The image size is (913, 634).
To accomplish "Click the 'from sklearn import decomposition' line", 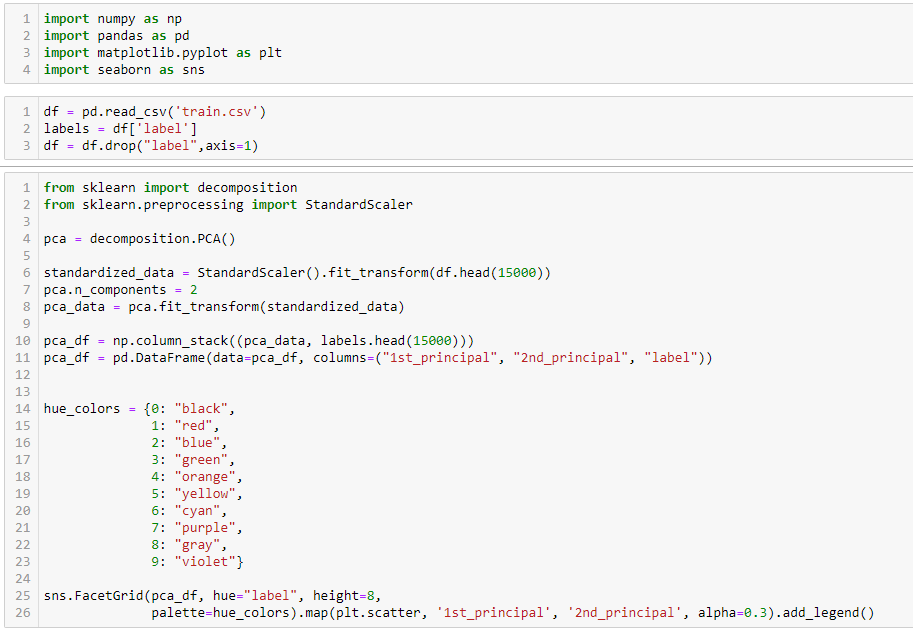I will 170,188.
